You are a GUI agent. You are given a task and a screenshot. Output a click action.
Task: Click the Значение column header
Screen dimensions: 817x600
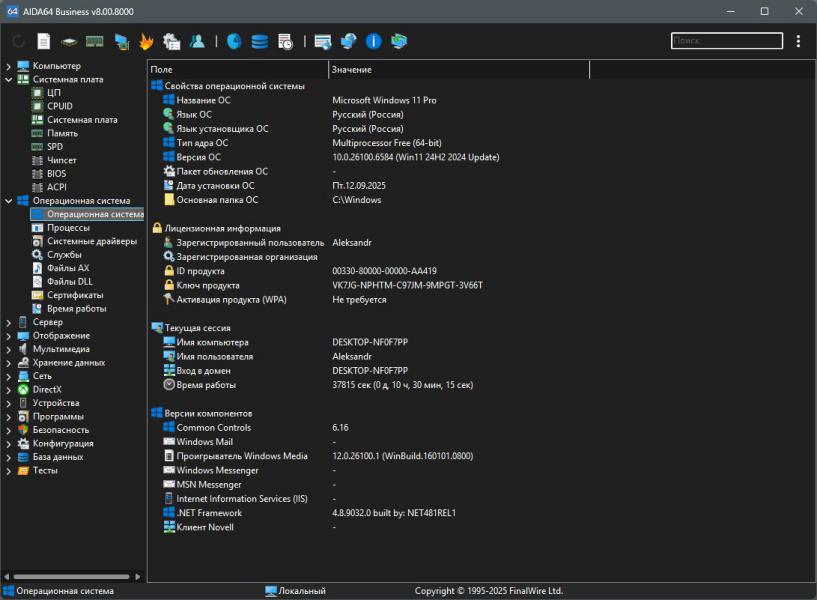[x=458, y=69]
